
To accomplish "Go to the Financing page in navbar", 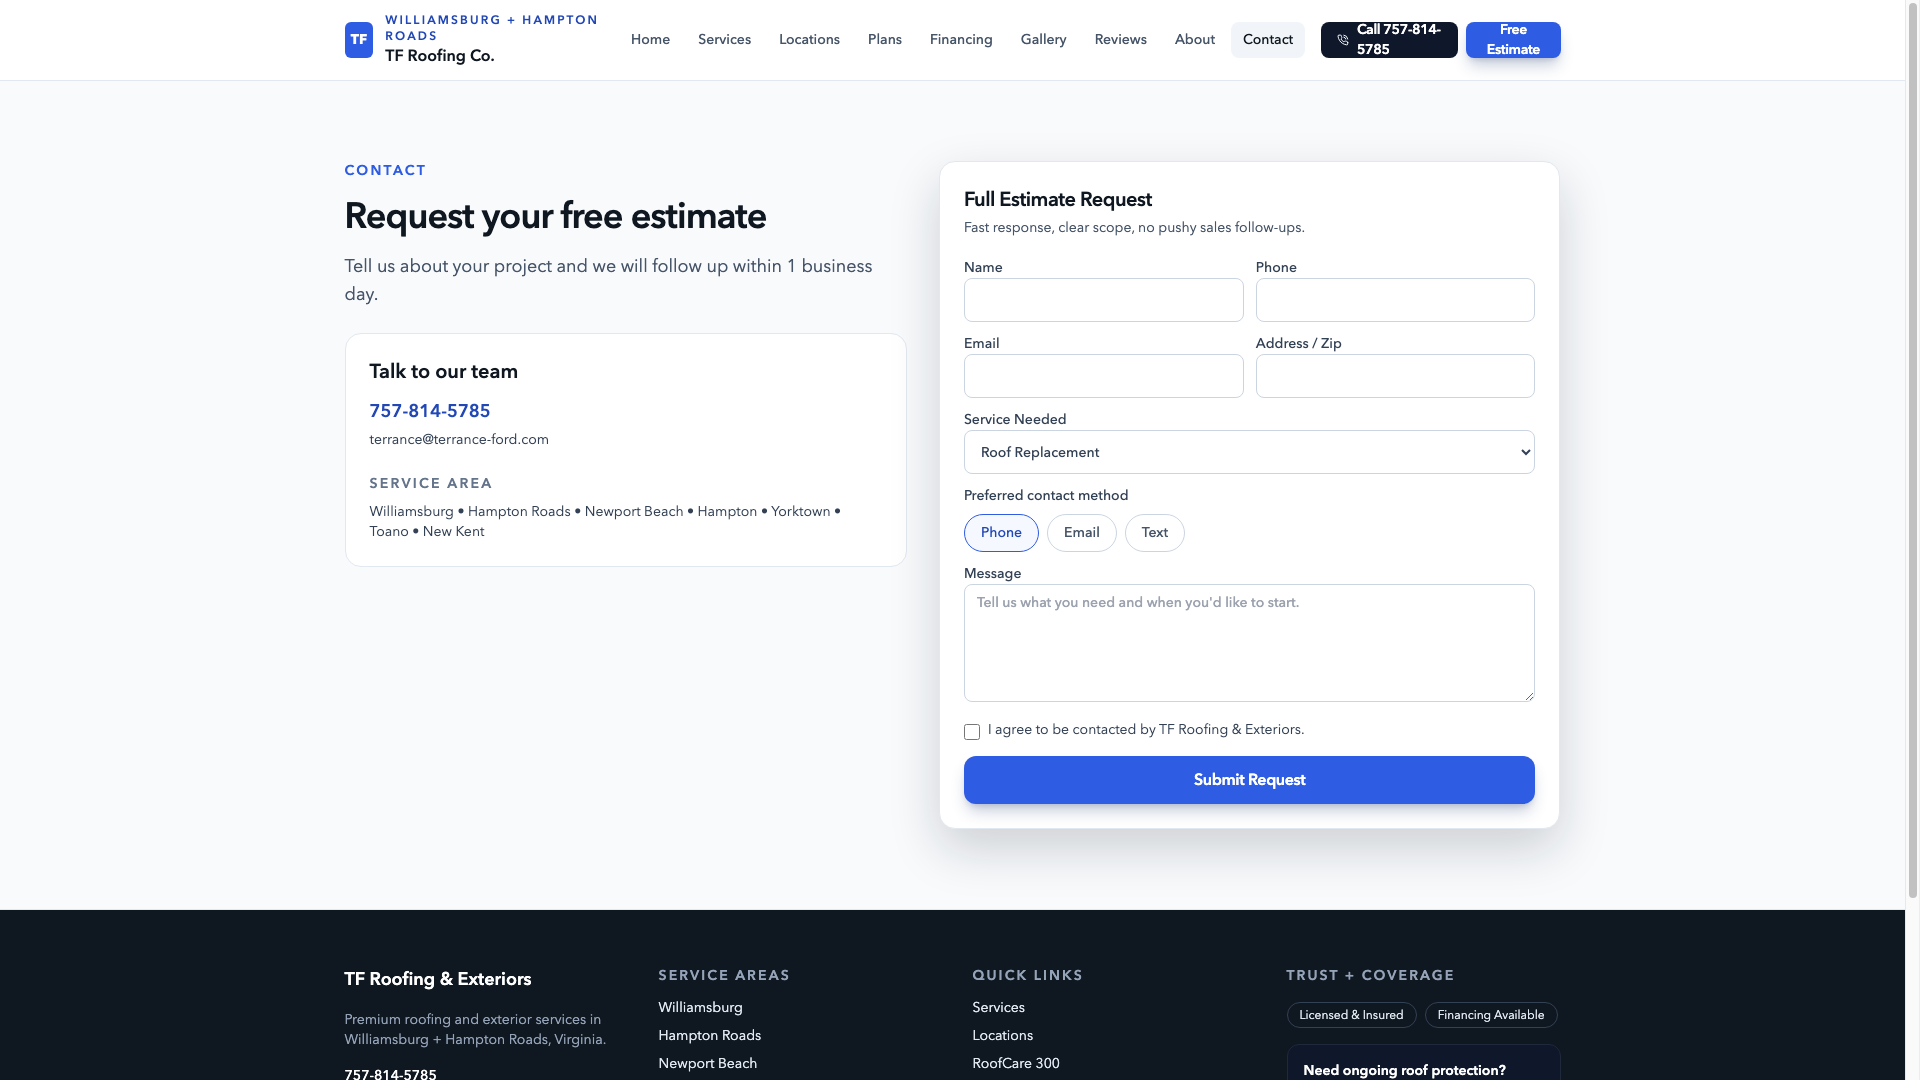I will pyautogui.click(x=960, y=40).
